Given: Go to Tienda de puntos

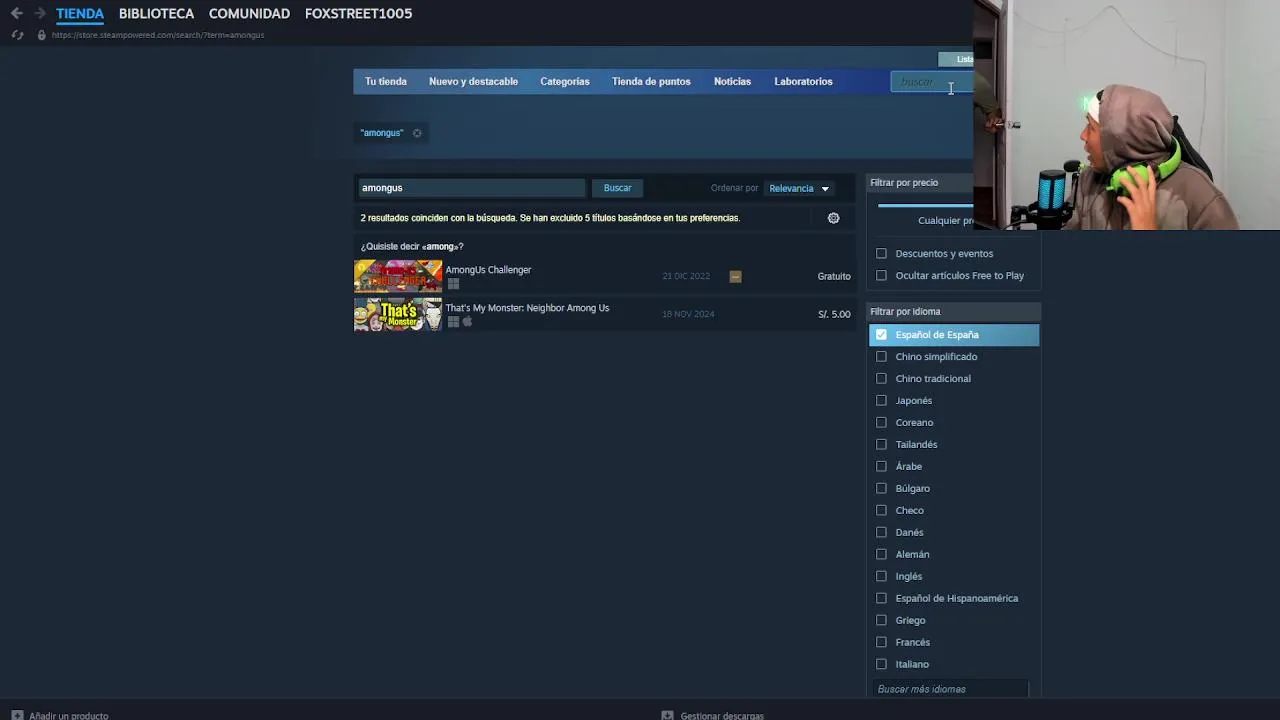Looking at the screenshot, I should (x=651, y=82).
